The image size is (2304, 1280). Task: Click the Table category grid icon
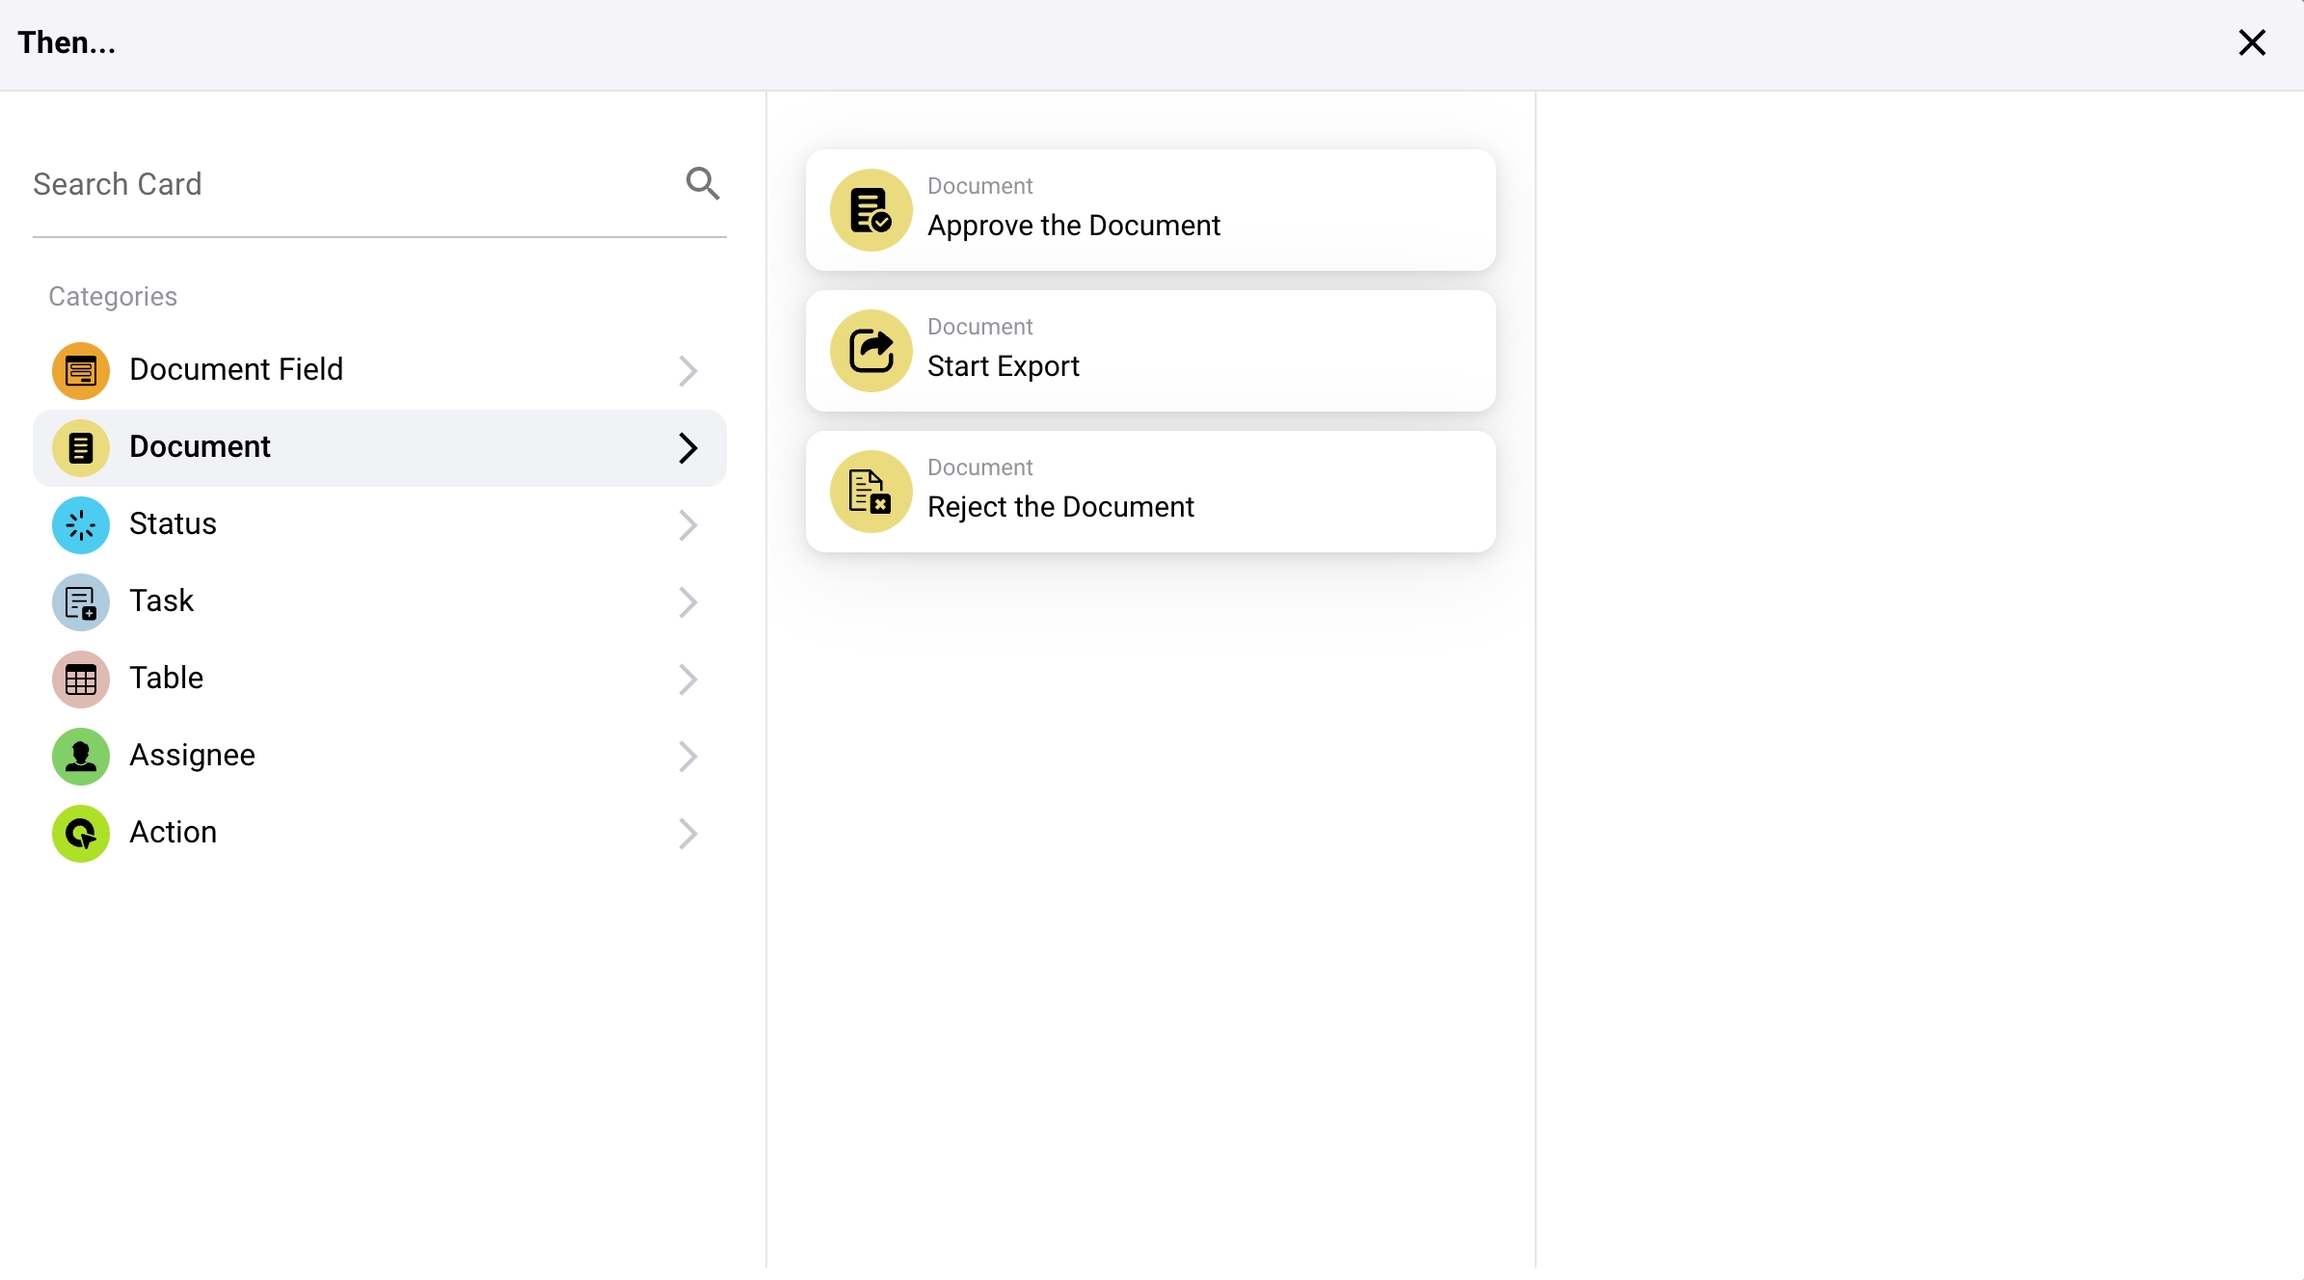[x=80, y=679]
